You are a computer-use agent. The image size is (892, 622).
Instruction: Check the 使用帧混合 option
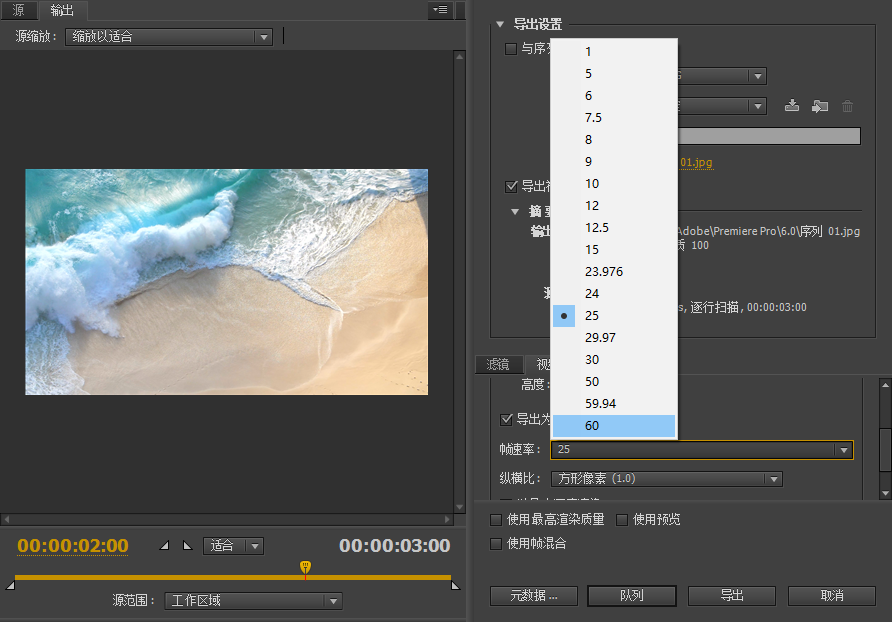[497, 544]
